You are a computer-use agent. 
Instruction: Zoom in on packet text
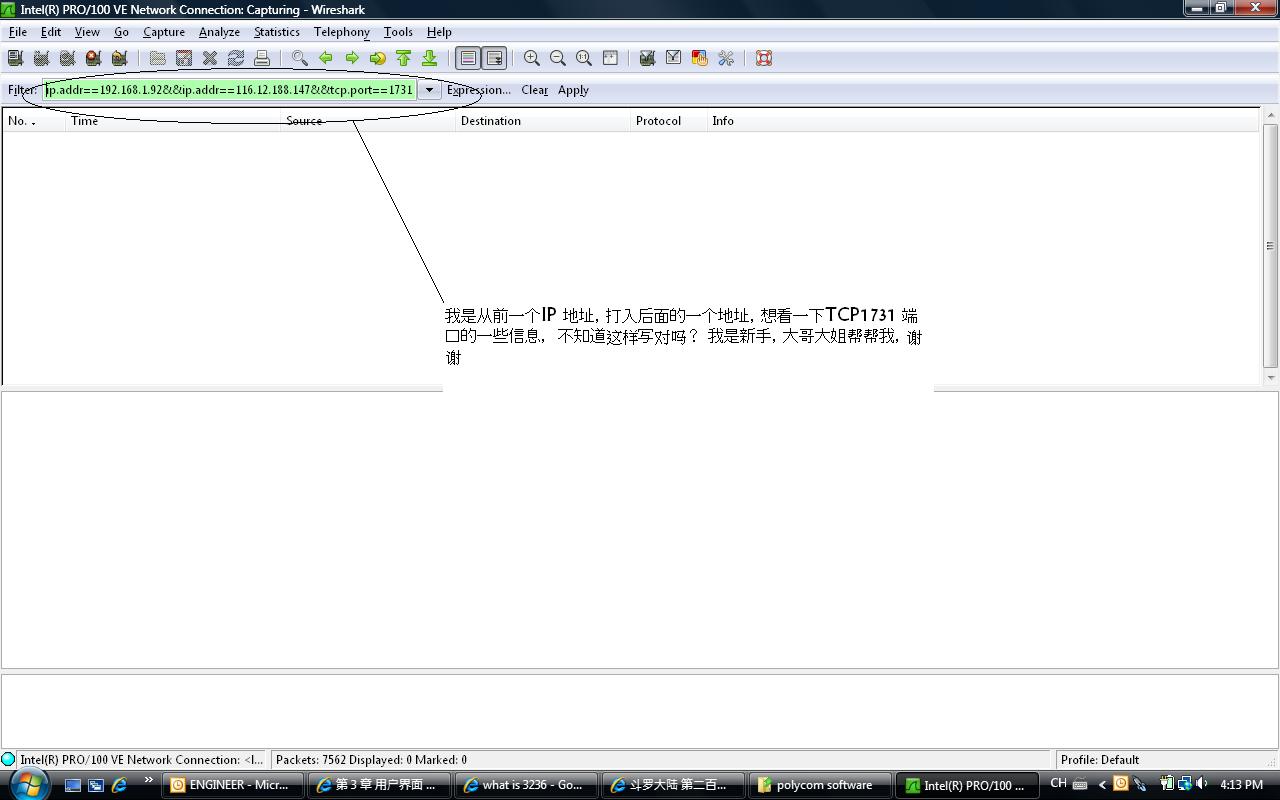click(x=532, y=58)
